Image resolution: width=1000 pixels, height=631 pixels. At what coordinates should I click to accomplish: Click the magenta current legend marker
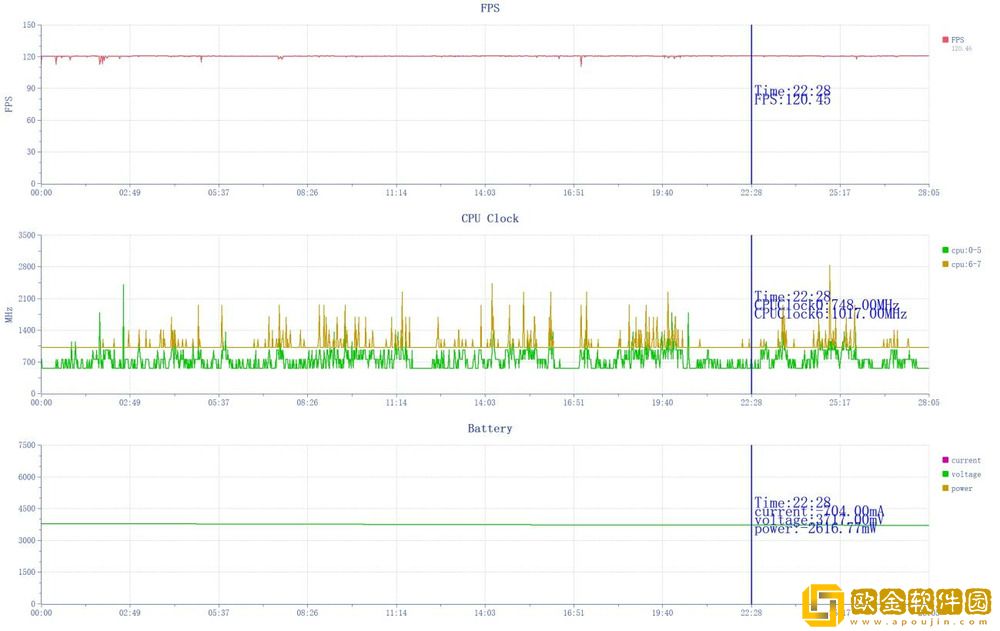[945, 460]
